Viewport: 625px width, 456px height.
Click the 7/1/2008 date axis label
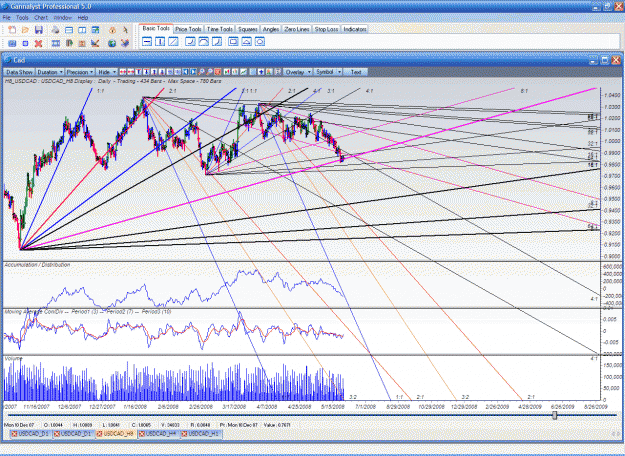click(365, 406)
